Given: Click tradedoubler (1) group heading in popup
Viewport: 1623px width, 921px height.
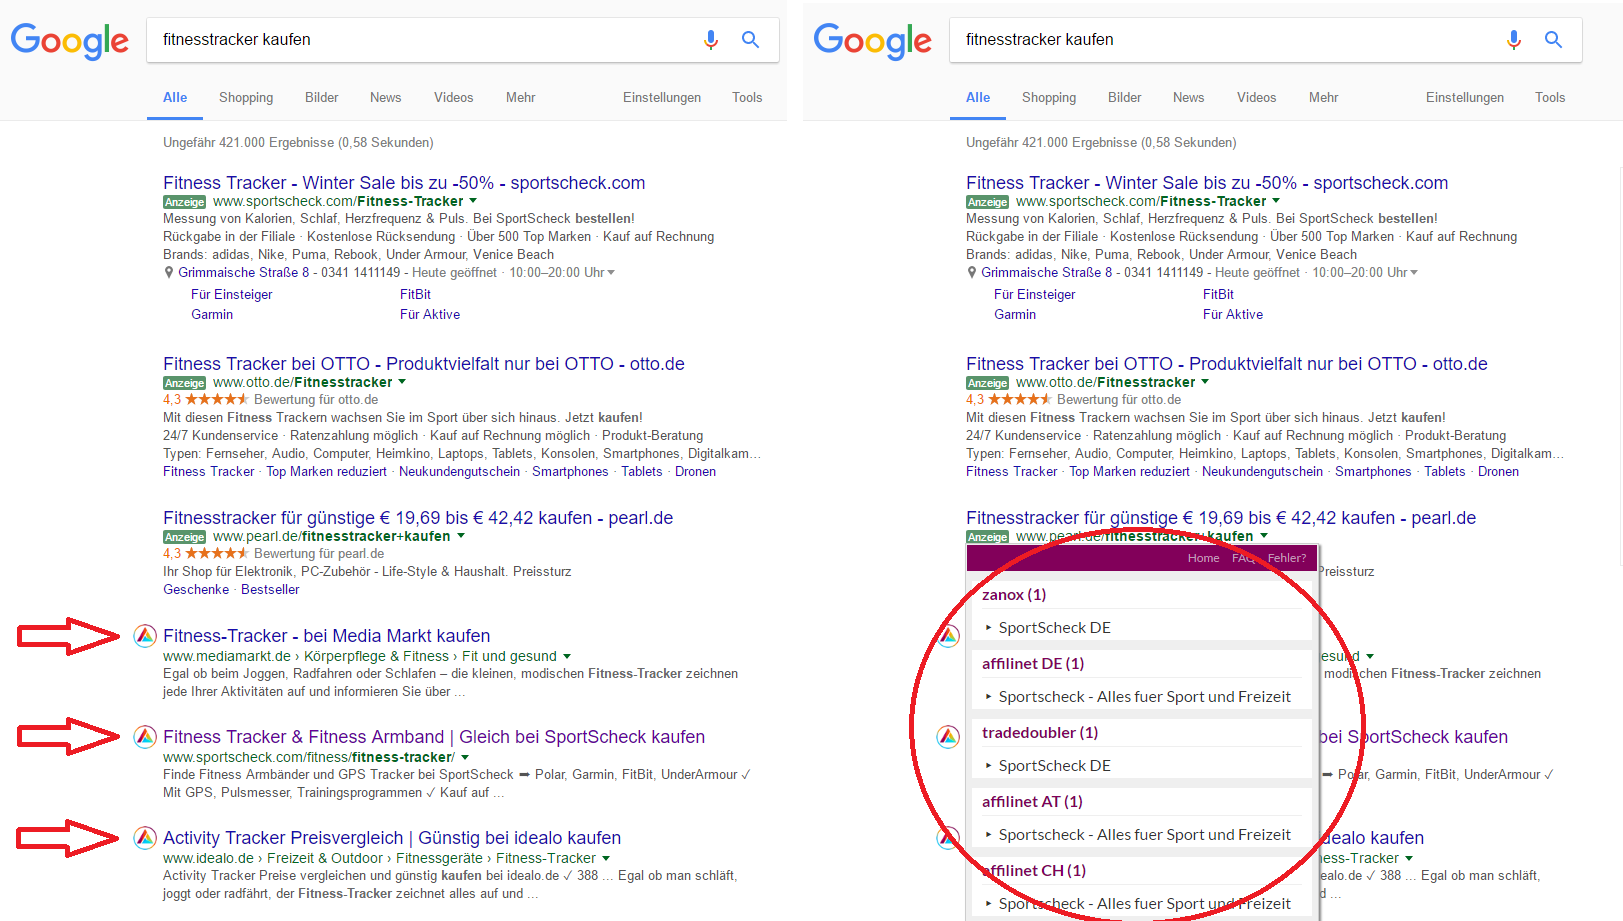Looking at the screenshot, I should pyautogui.click(x=1040, y=733).
